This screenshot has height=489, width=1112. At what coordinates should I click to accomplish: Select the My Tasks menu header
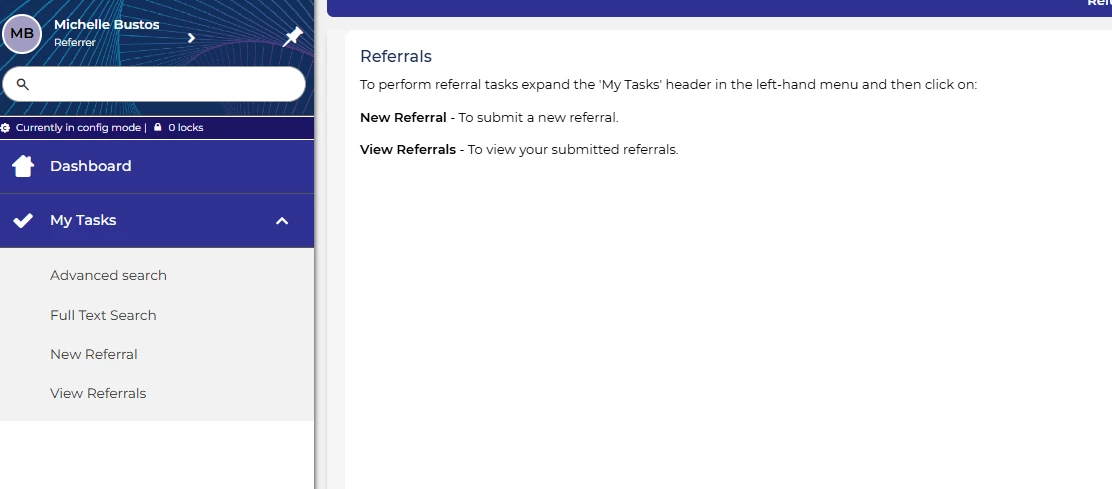click(84, 220)
